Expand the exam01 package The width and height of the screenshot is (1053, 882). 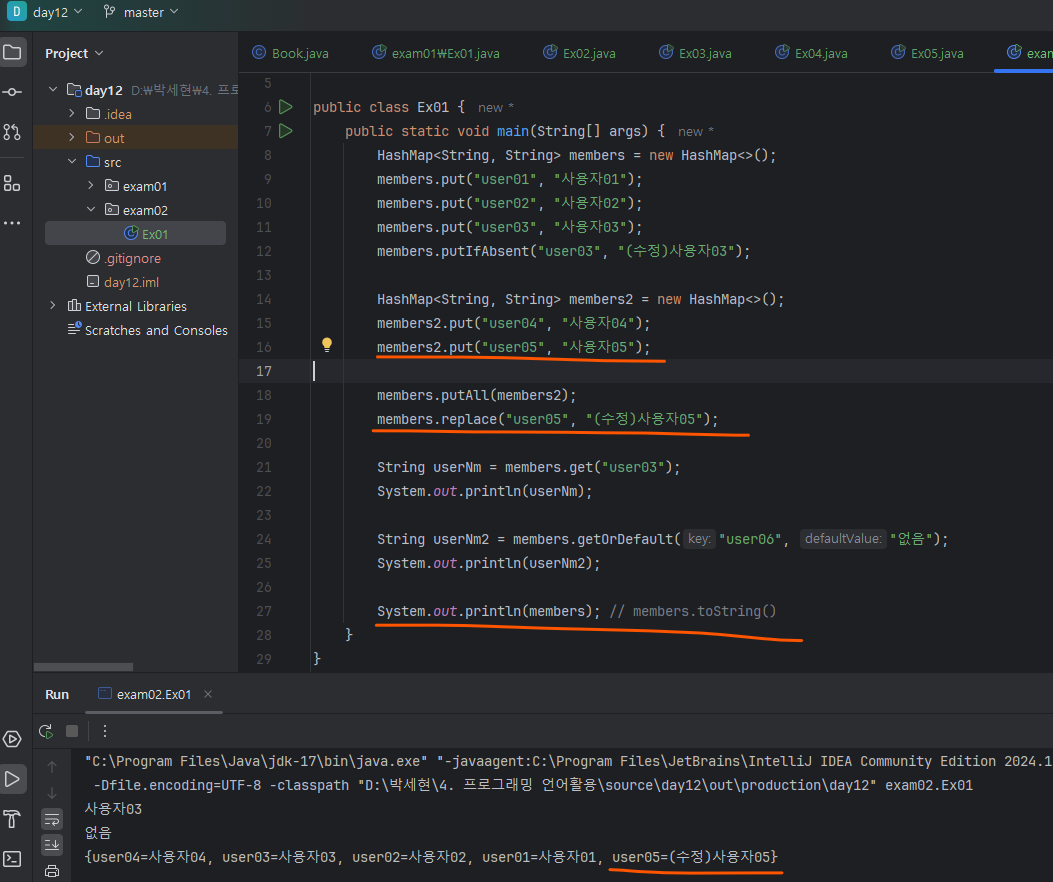[91, 185]
